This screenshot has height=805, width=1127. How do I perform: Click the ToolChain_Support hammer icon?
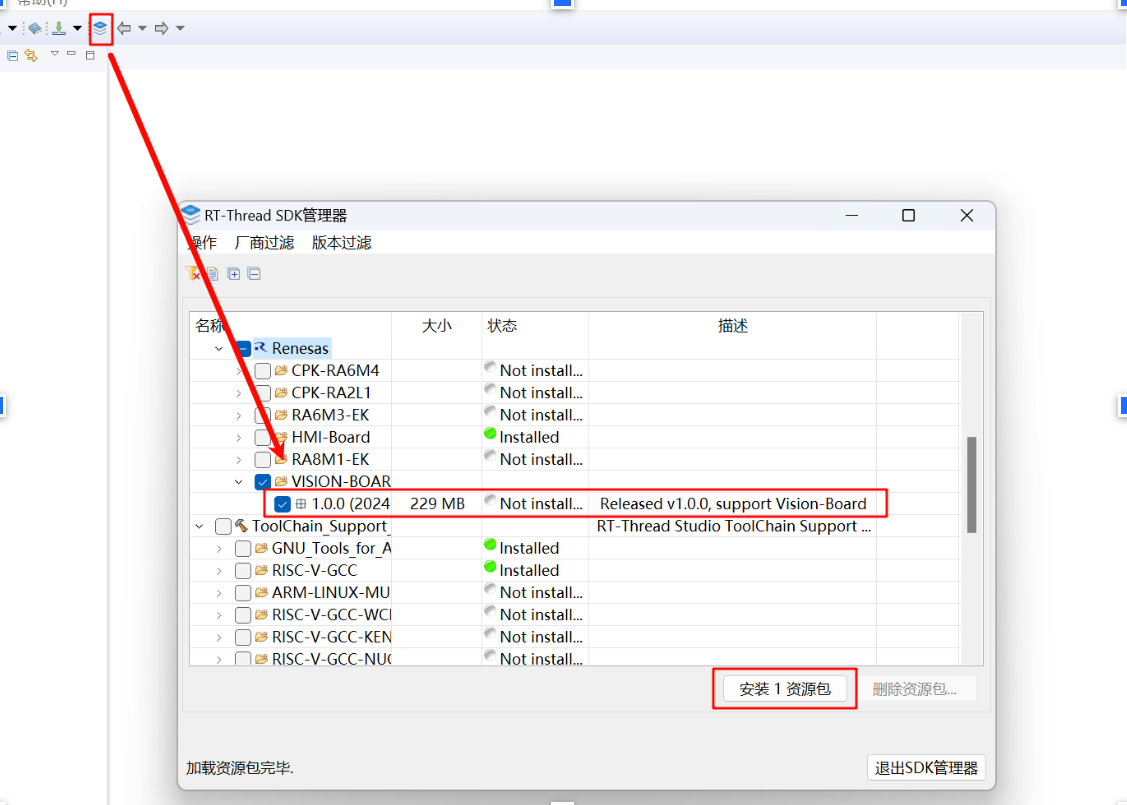pyautogui.click(x=242, y=525)
